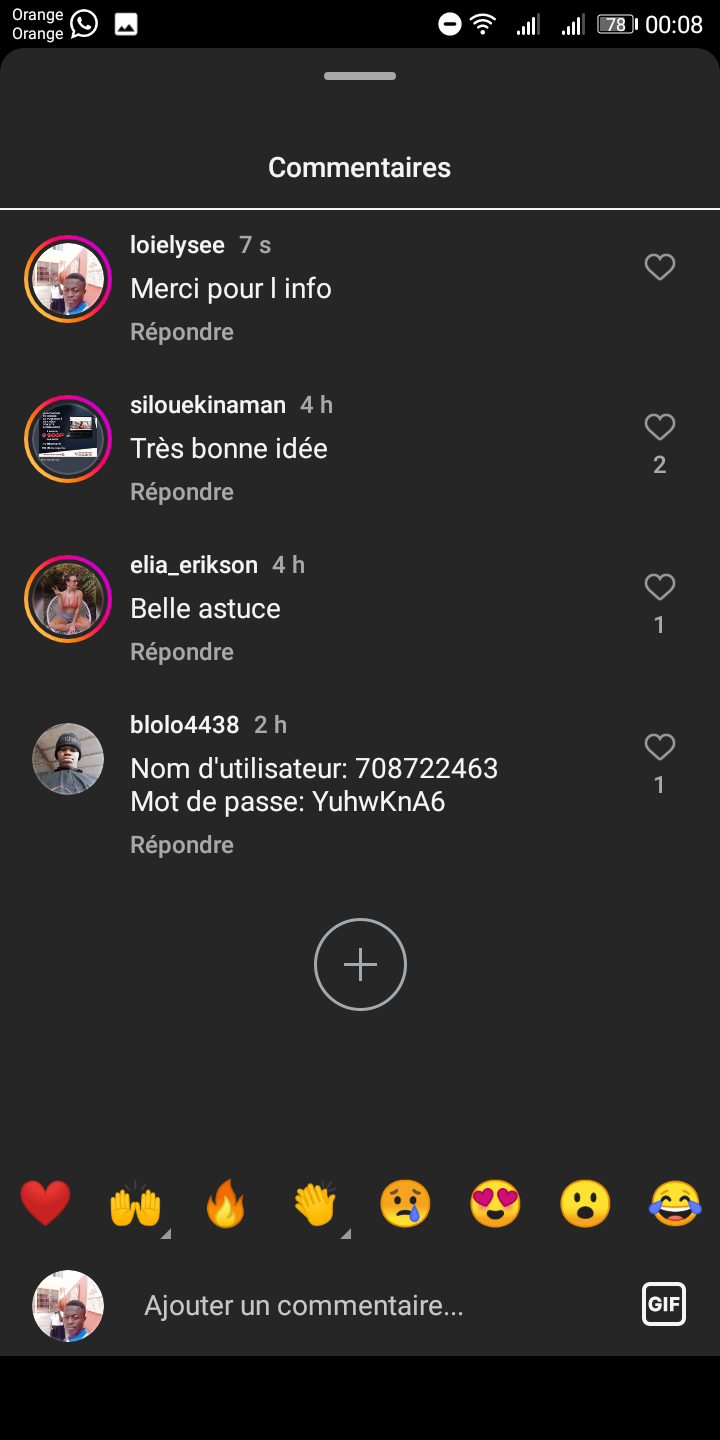Open the WhatsApp notification in status bar
The height and width of the screenshot is (1440, 720).
(84, 24)
